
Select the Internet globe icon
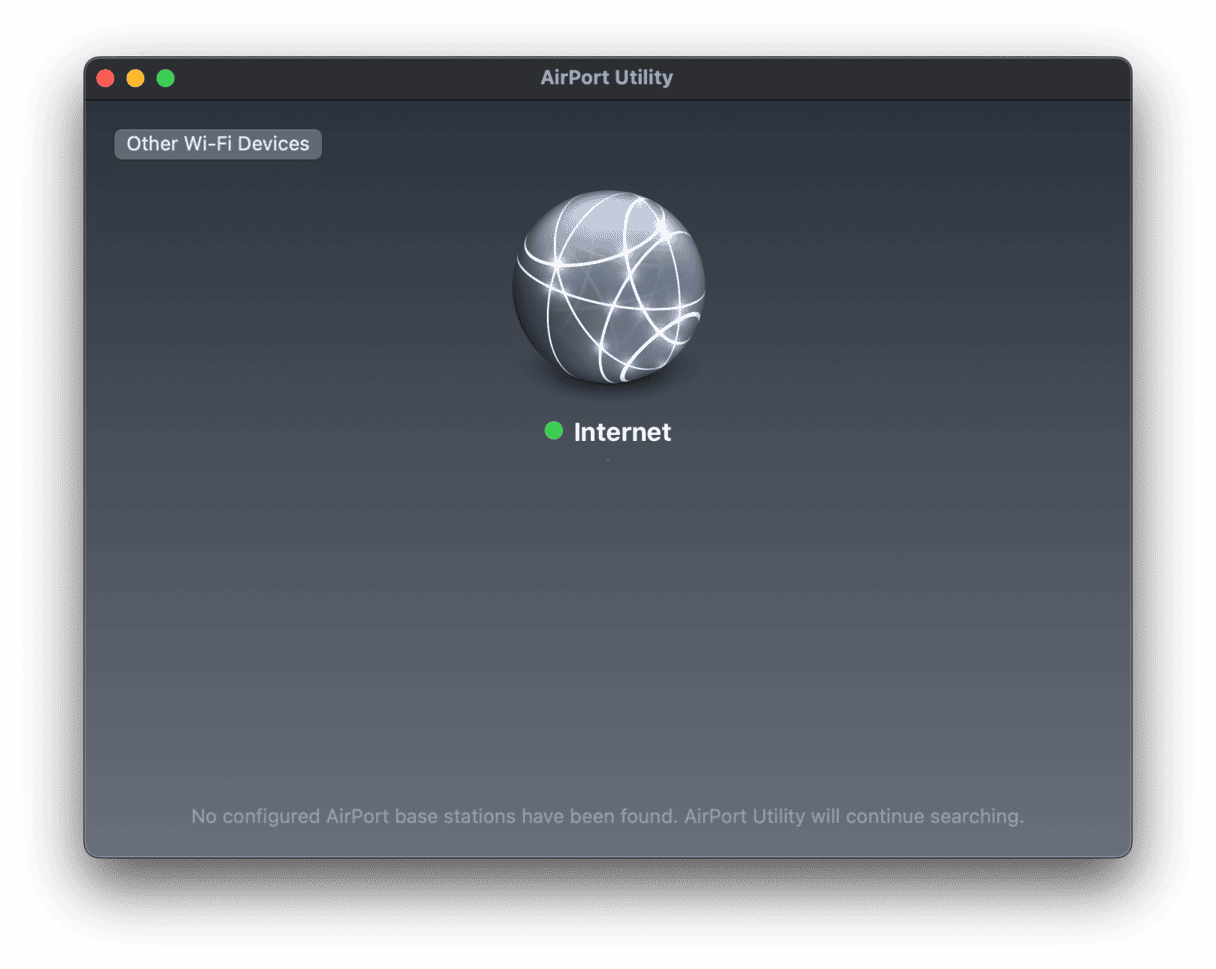[x=608, y=287]
